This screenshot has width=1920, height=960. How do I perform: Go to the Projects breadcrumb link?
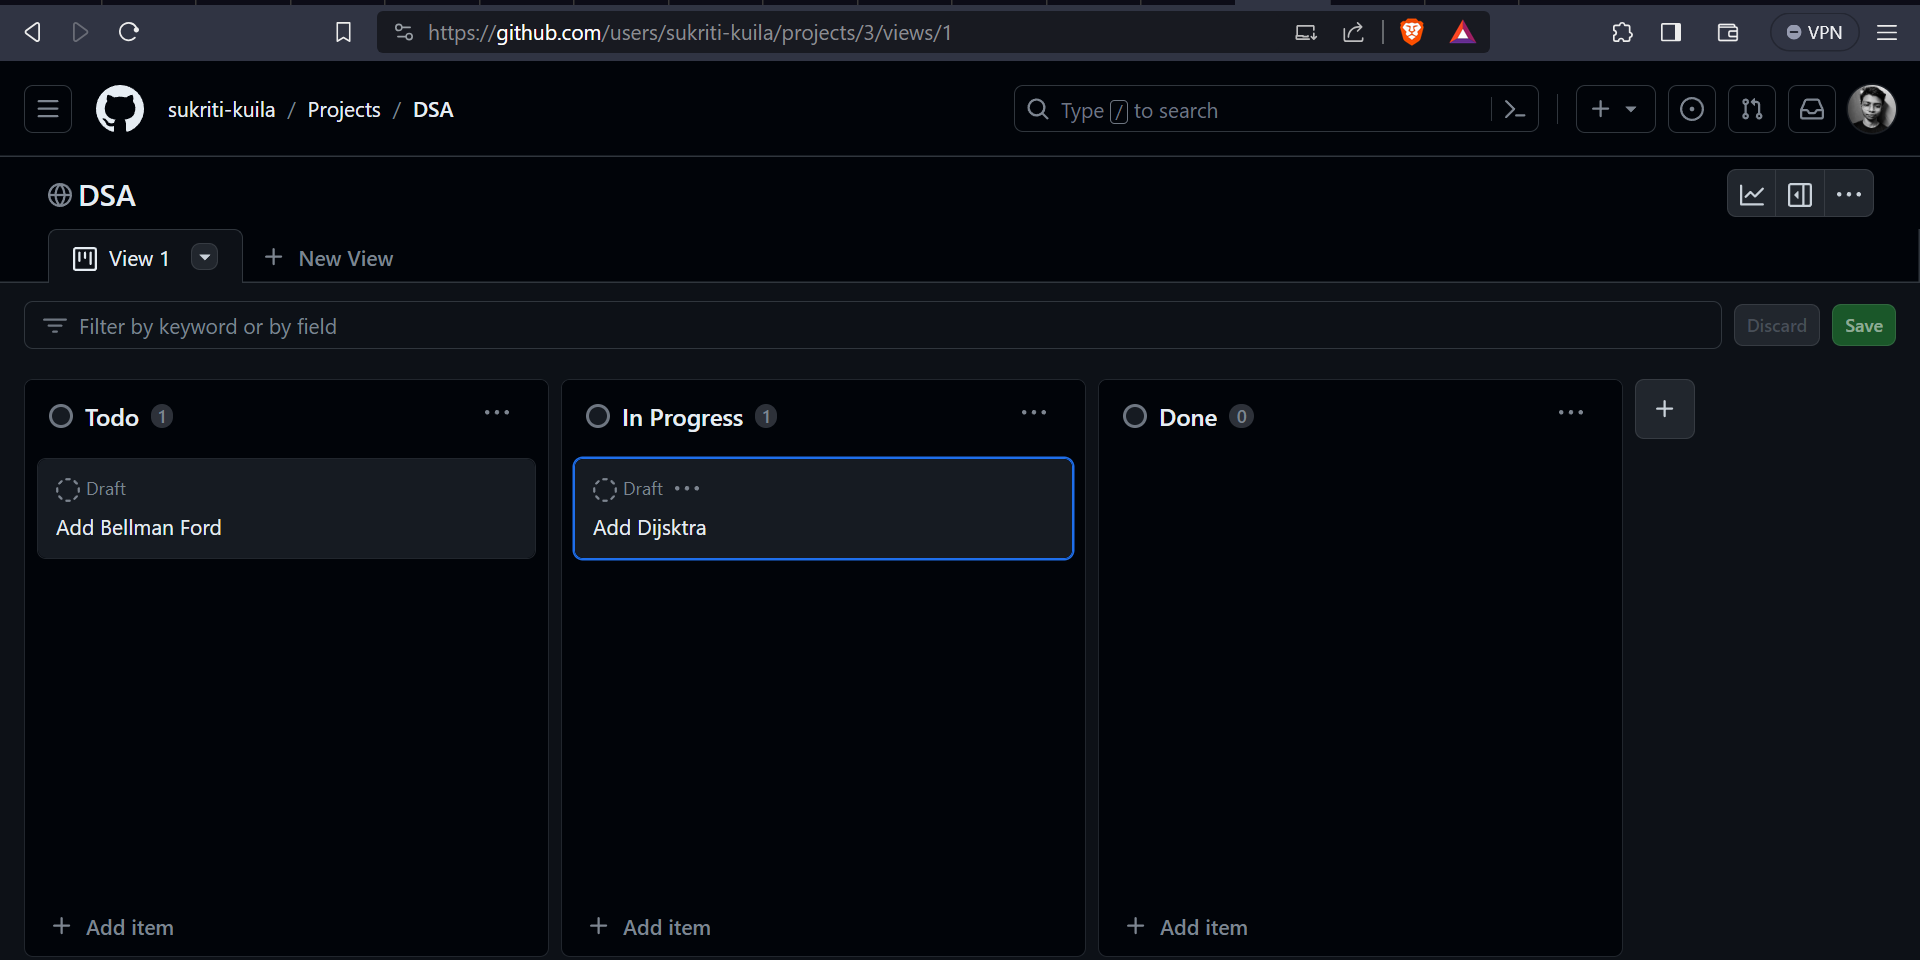[x=343, y=109]
